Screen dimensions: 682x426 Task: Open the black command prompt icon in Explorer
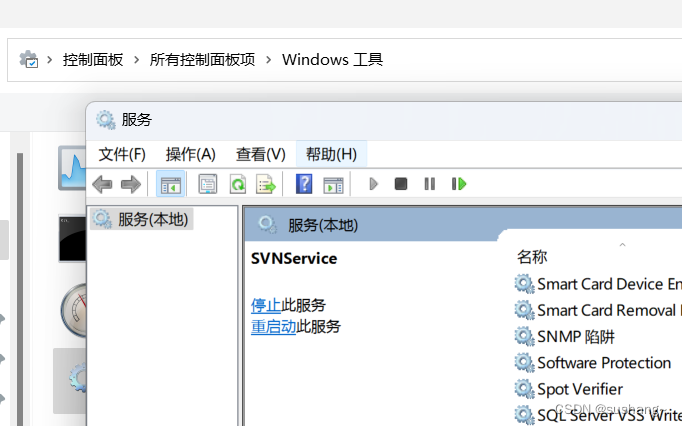point(72,238)
